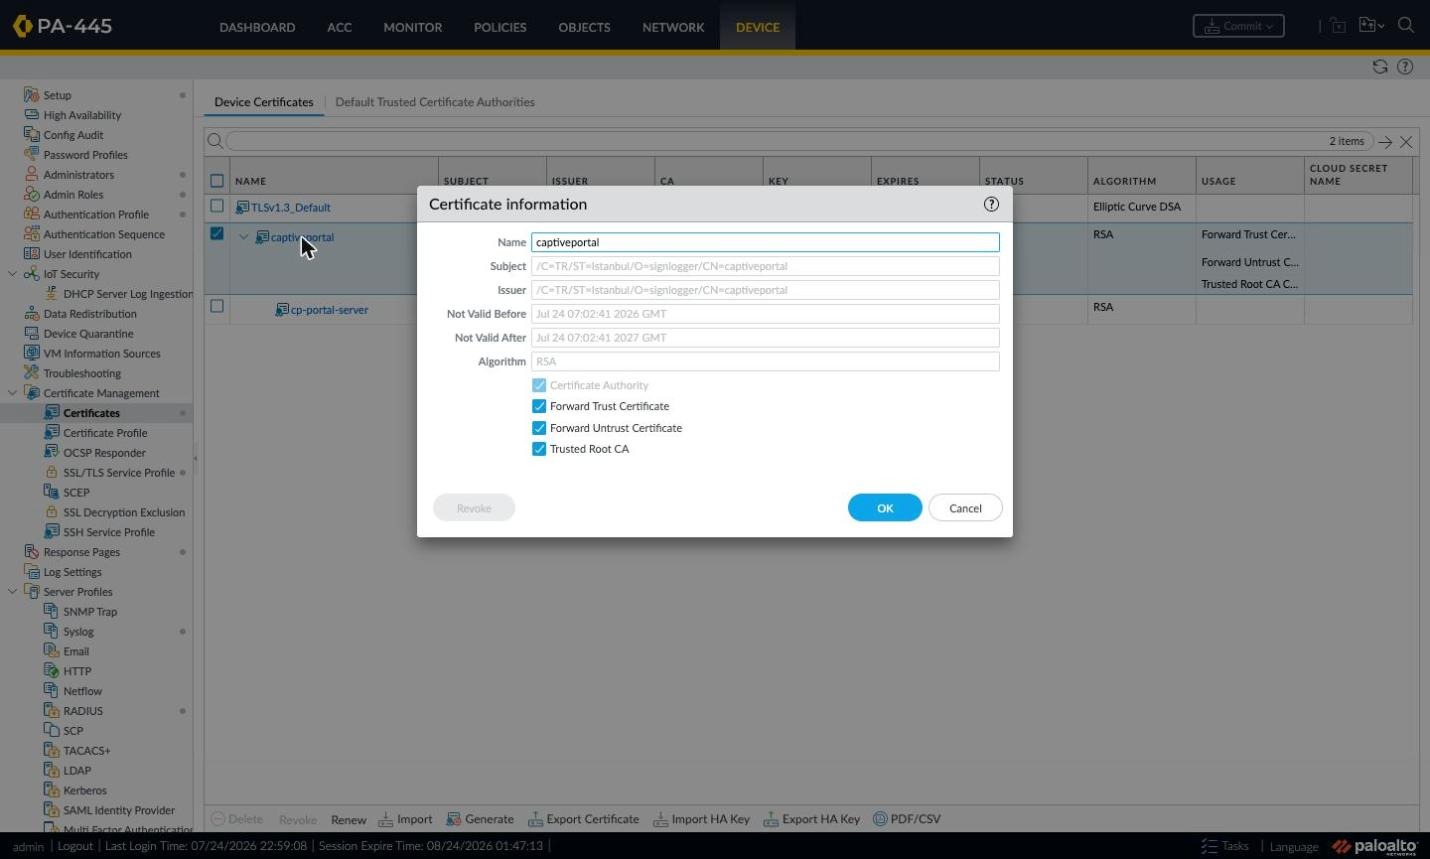Click the Tasks icon in the status bar
The height and width of the screenshot is (859, 1430).
click(x=1209, y=846)
